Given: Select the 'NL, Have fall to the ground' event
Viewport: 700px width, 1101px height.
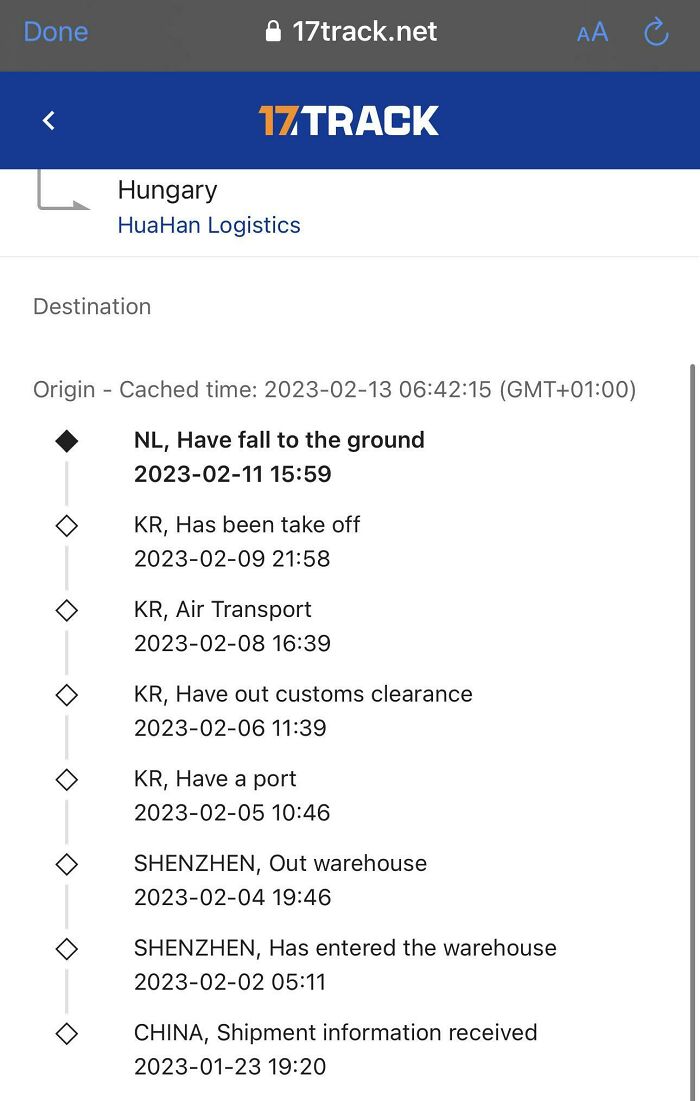Looking at the screenshot, I should [x=279, y=440].
